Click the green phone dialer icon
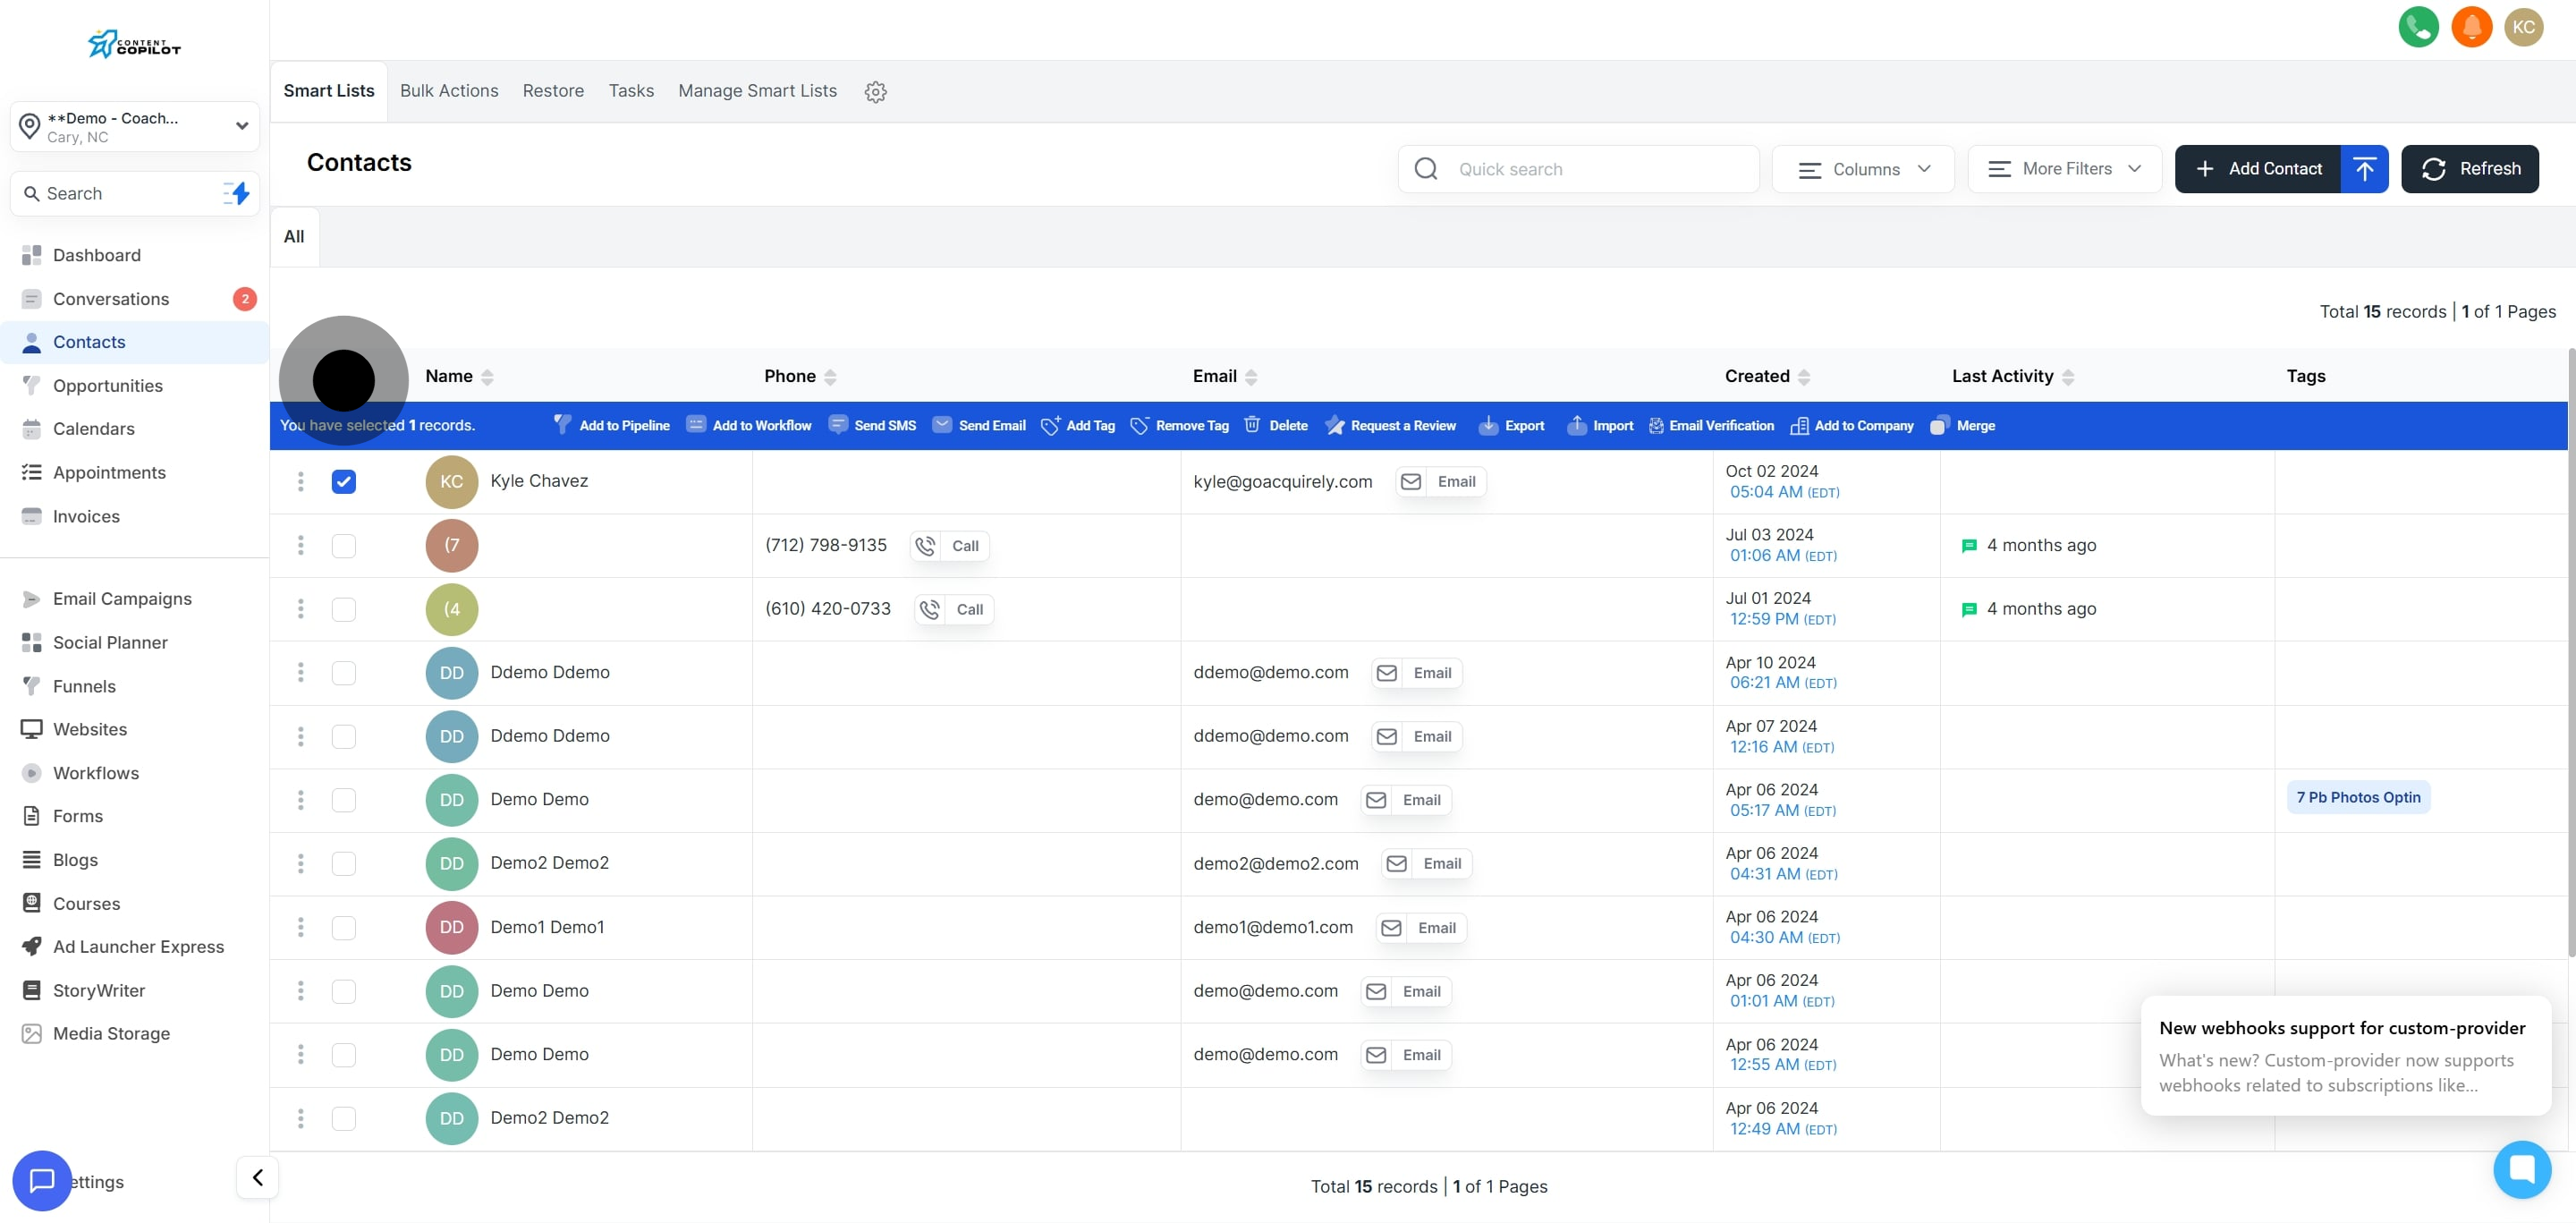Screen dimensions: 2576x1223 [2418, 27]
